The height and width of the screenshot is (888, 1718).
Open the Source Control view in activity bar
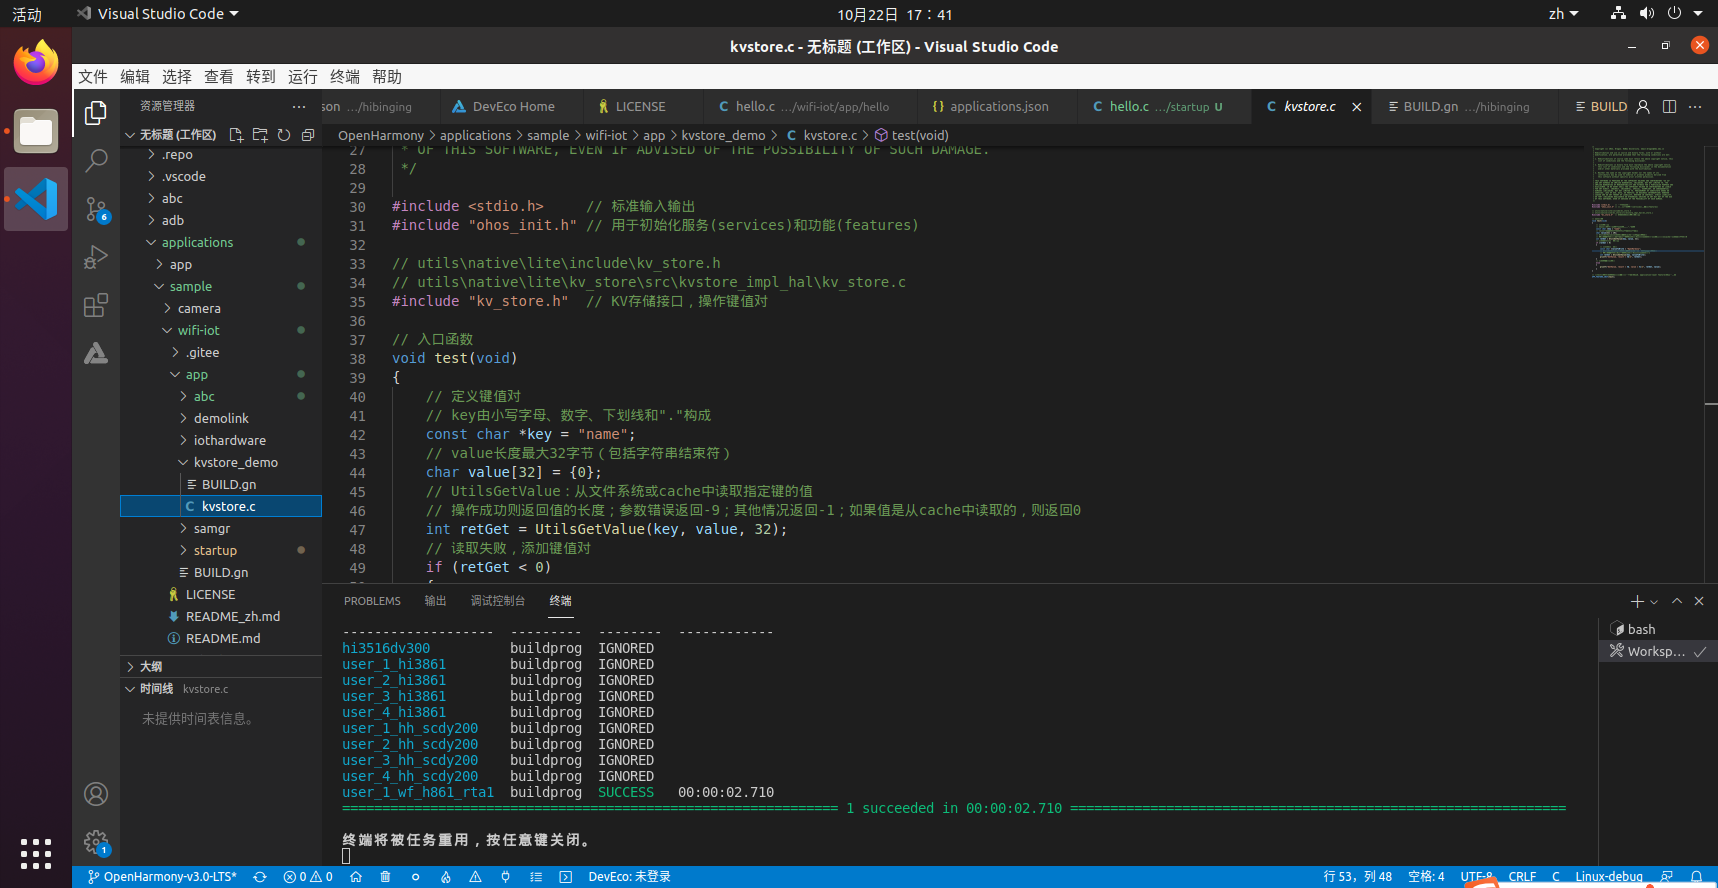(96, 209)
